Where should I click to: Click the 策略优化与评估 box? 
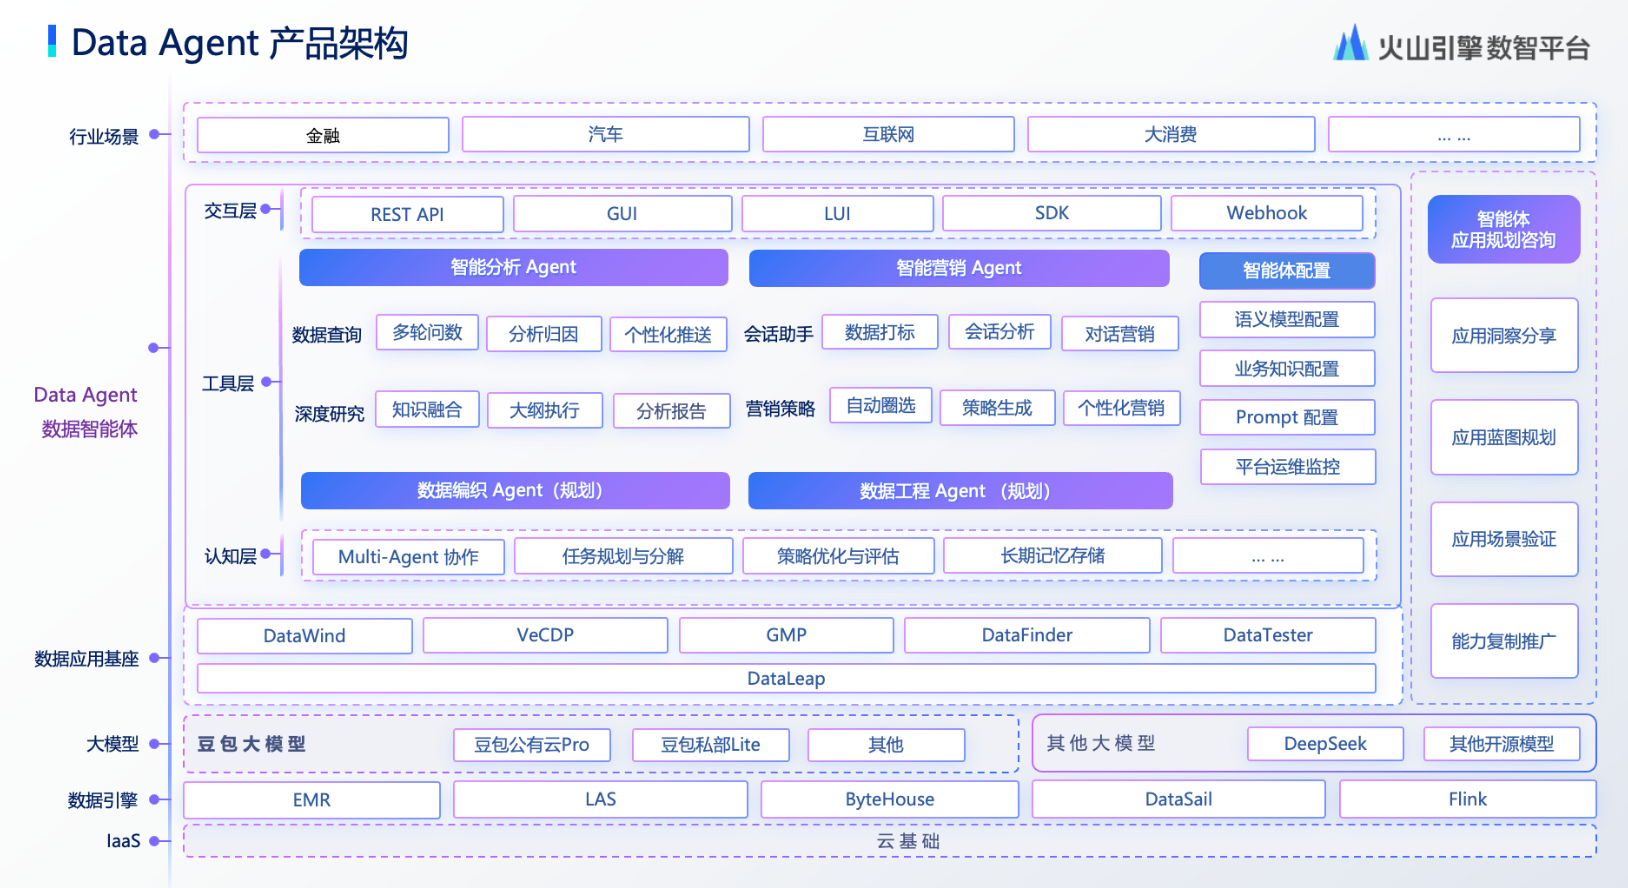click(x=838, y=556)
